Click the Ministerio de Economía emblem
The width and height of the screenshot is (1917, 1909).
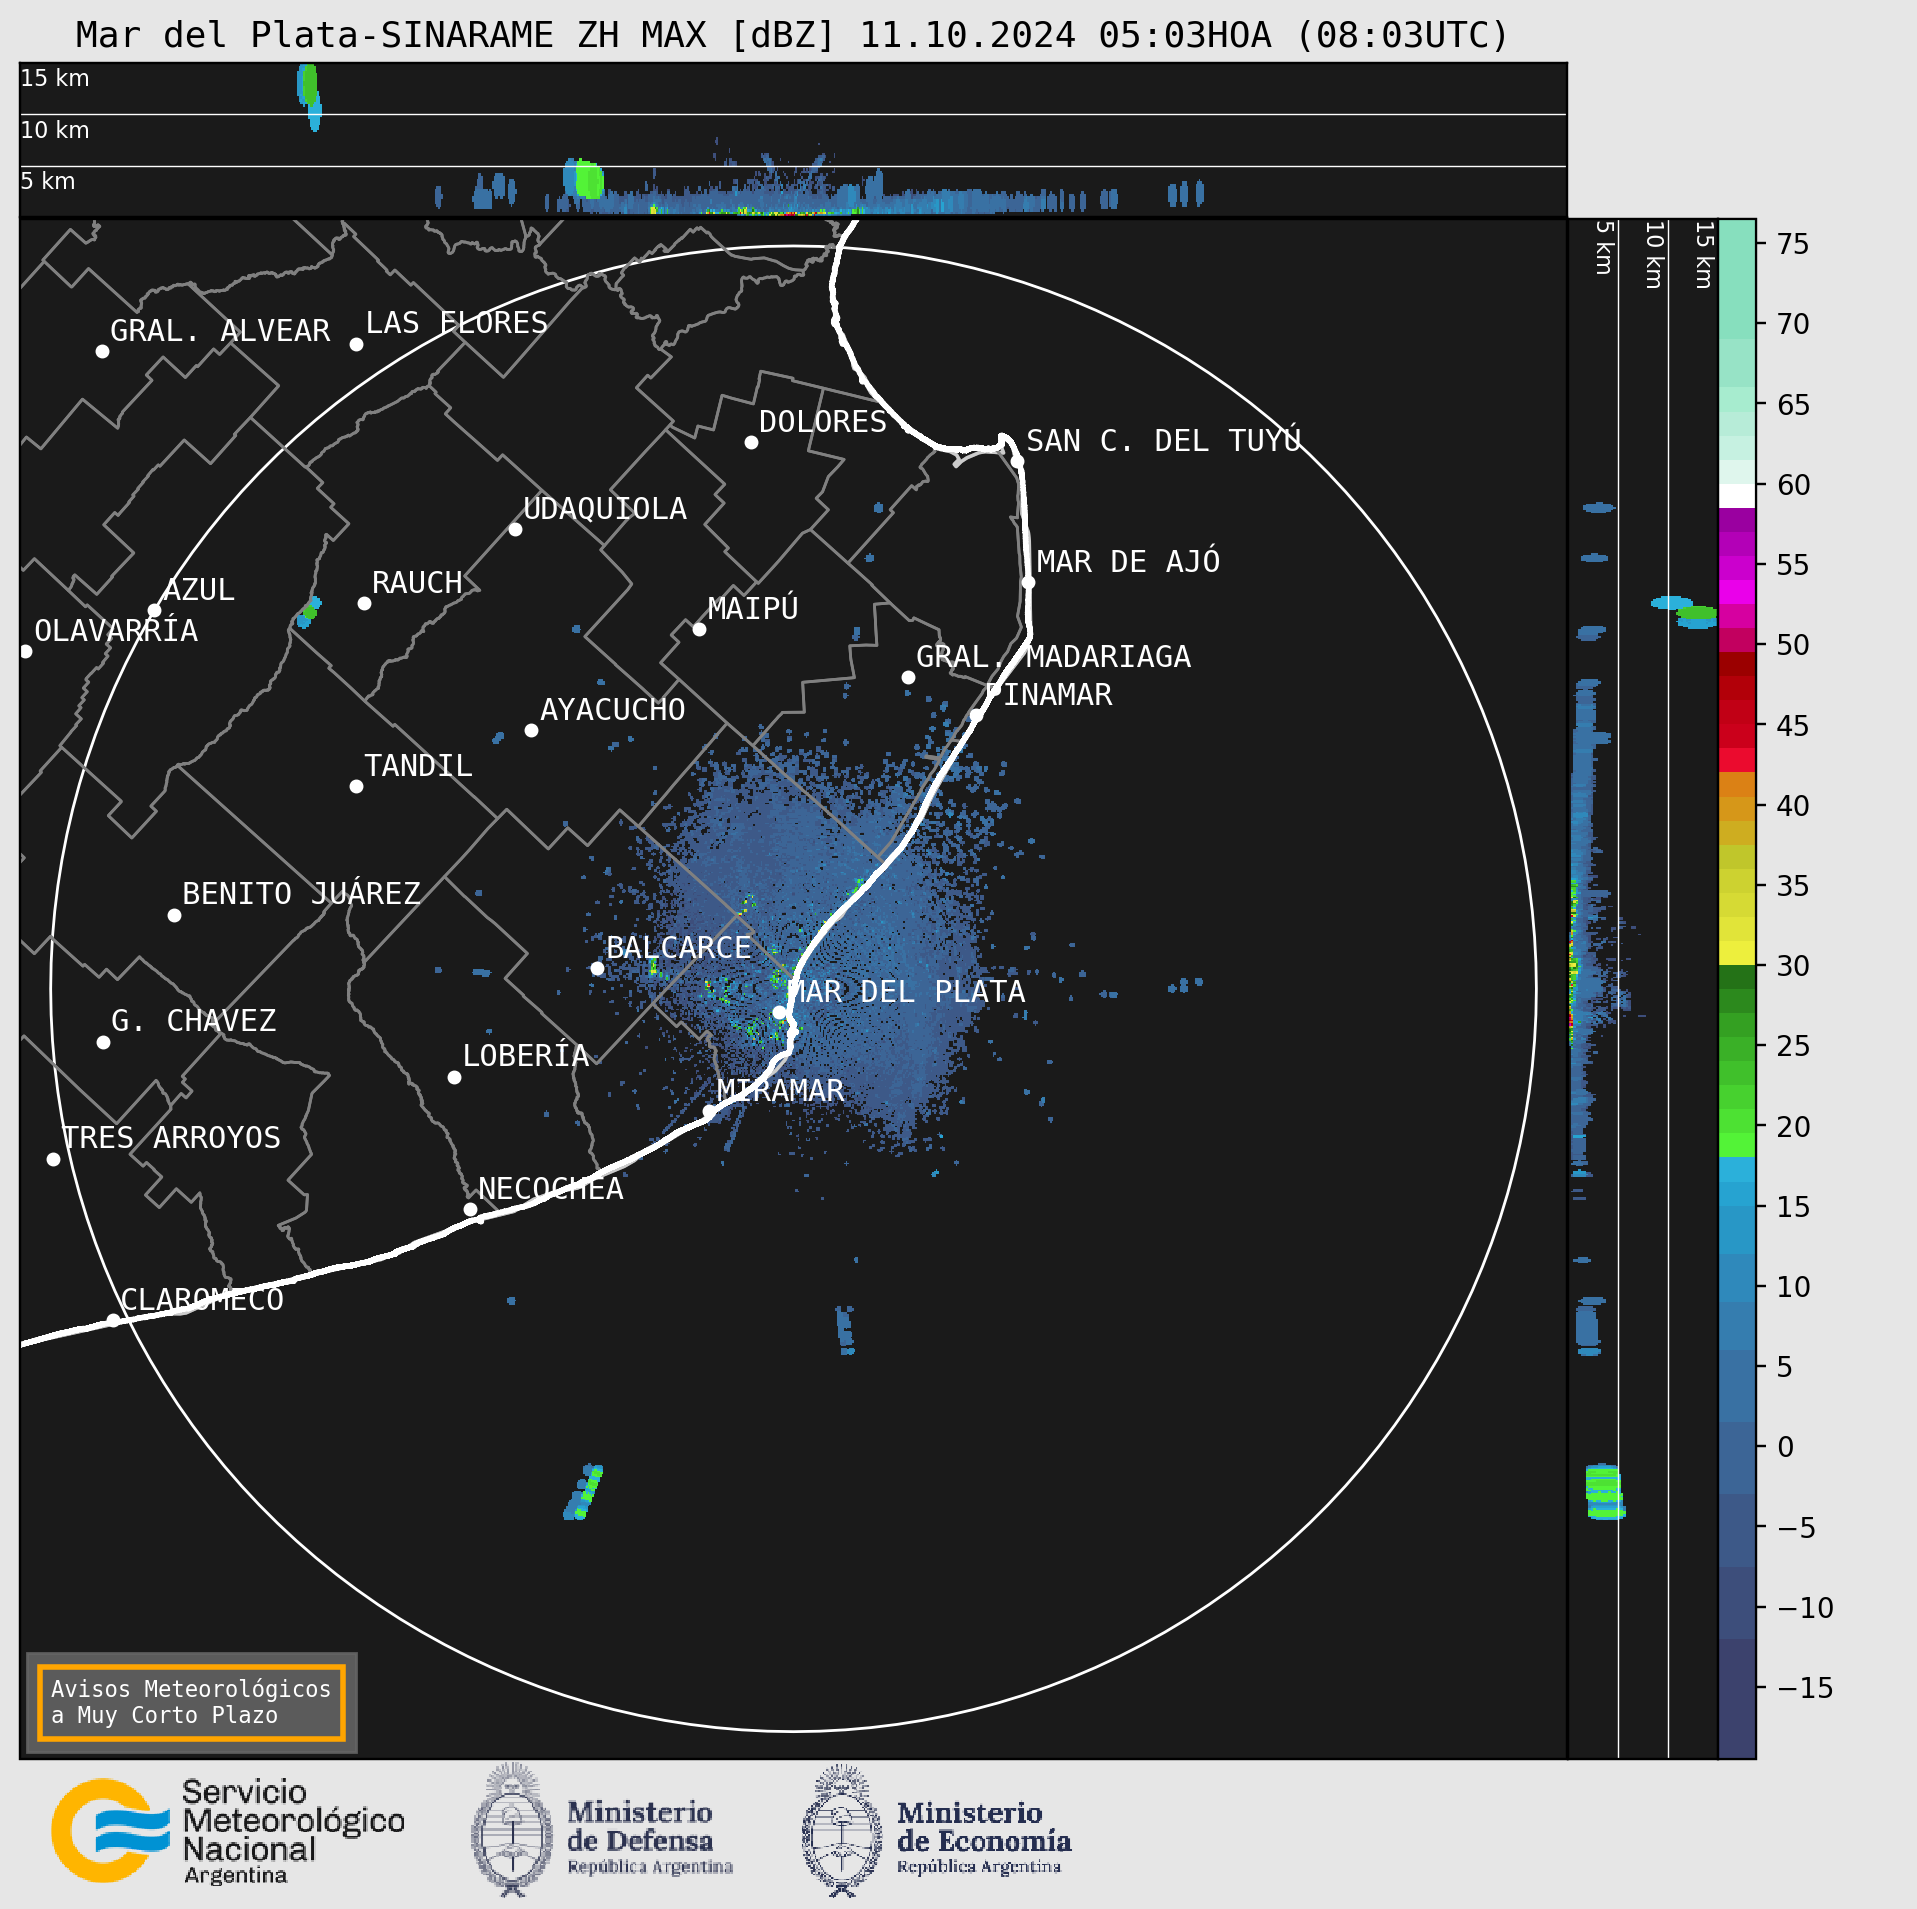pos(842,1830)
